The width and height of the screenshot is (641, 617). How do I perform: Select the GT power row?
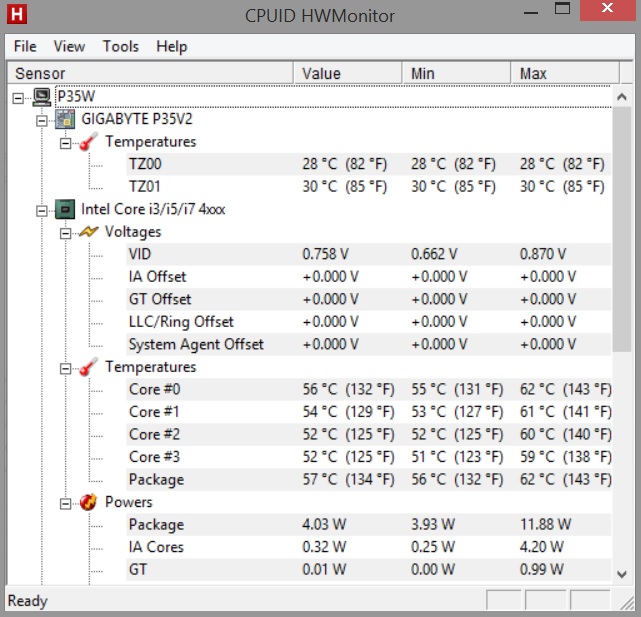click(x=368, y=570)
